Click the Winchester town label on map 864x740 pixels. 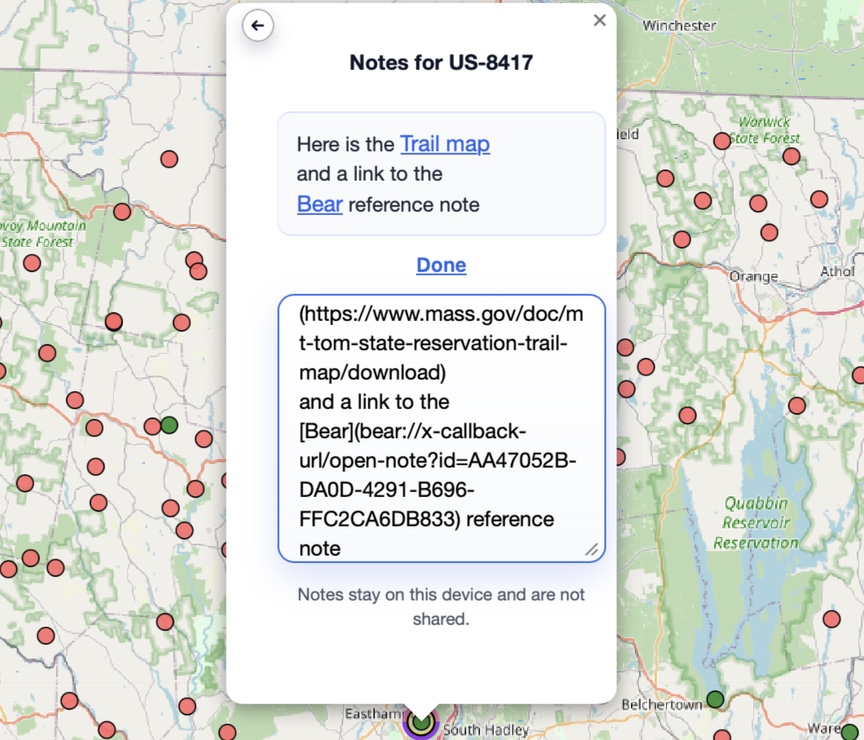pyautogui.click(x=679, y=25)
